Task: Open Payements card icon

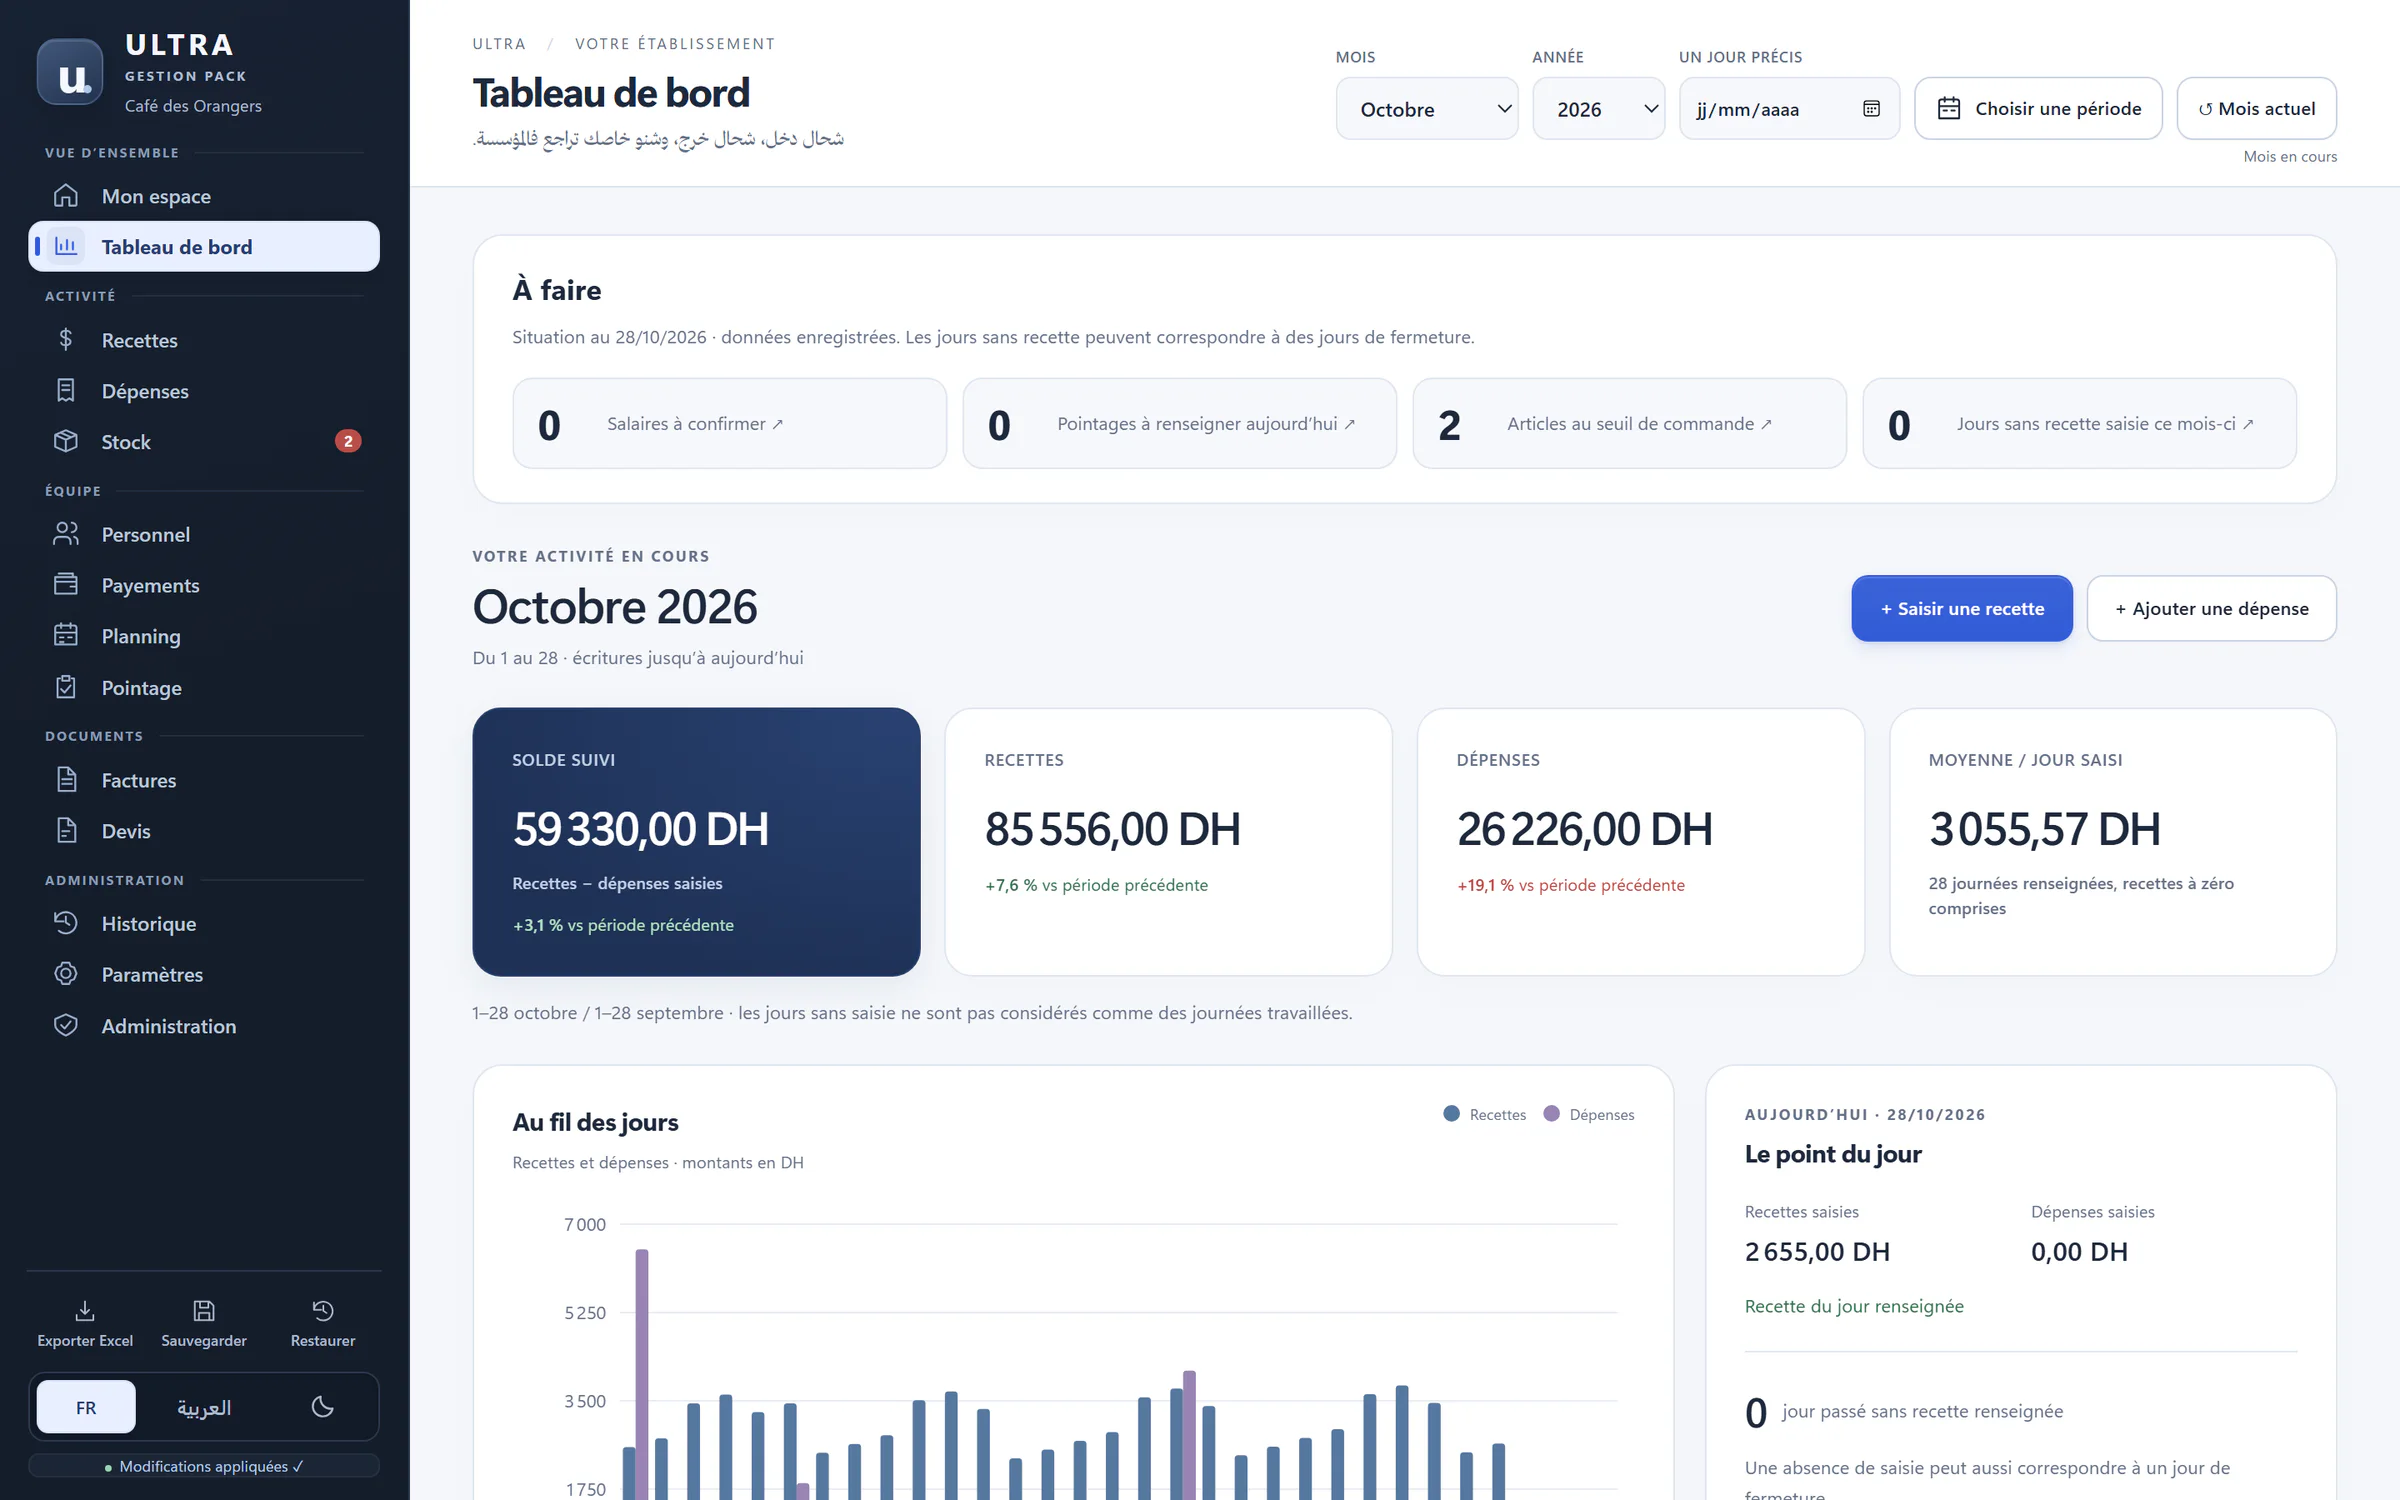Action: tap(66, 585)
